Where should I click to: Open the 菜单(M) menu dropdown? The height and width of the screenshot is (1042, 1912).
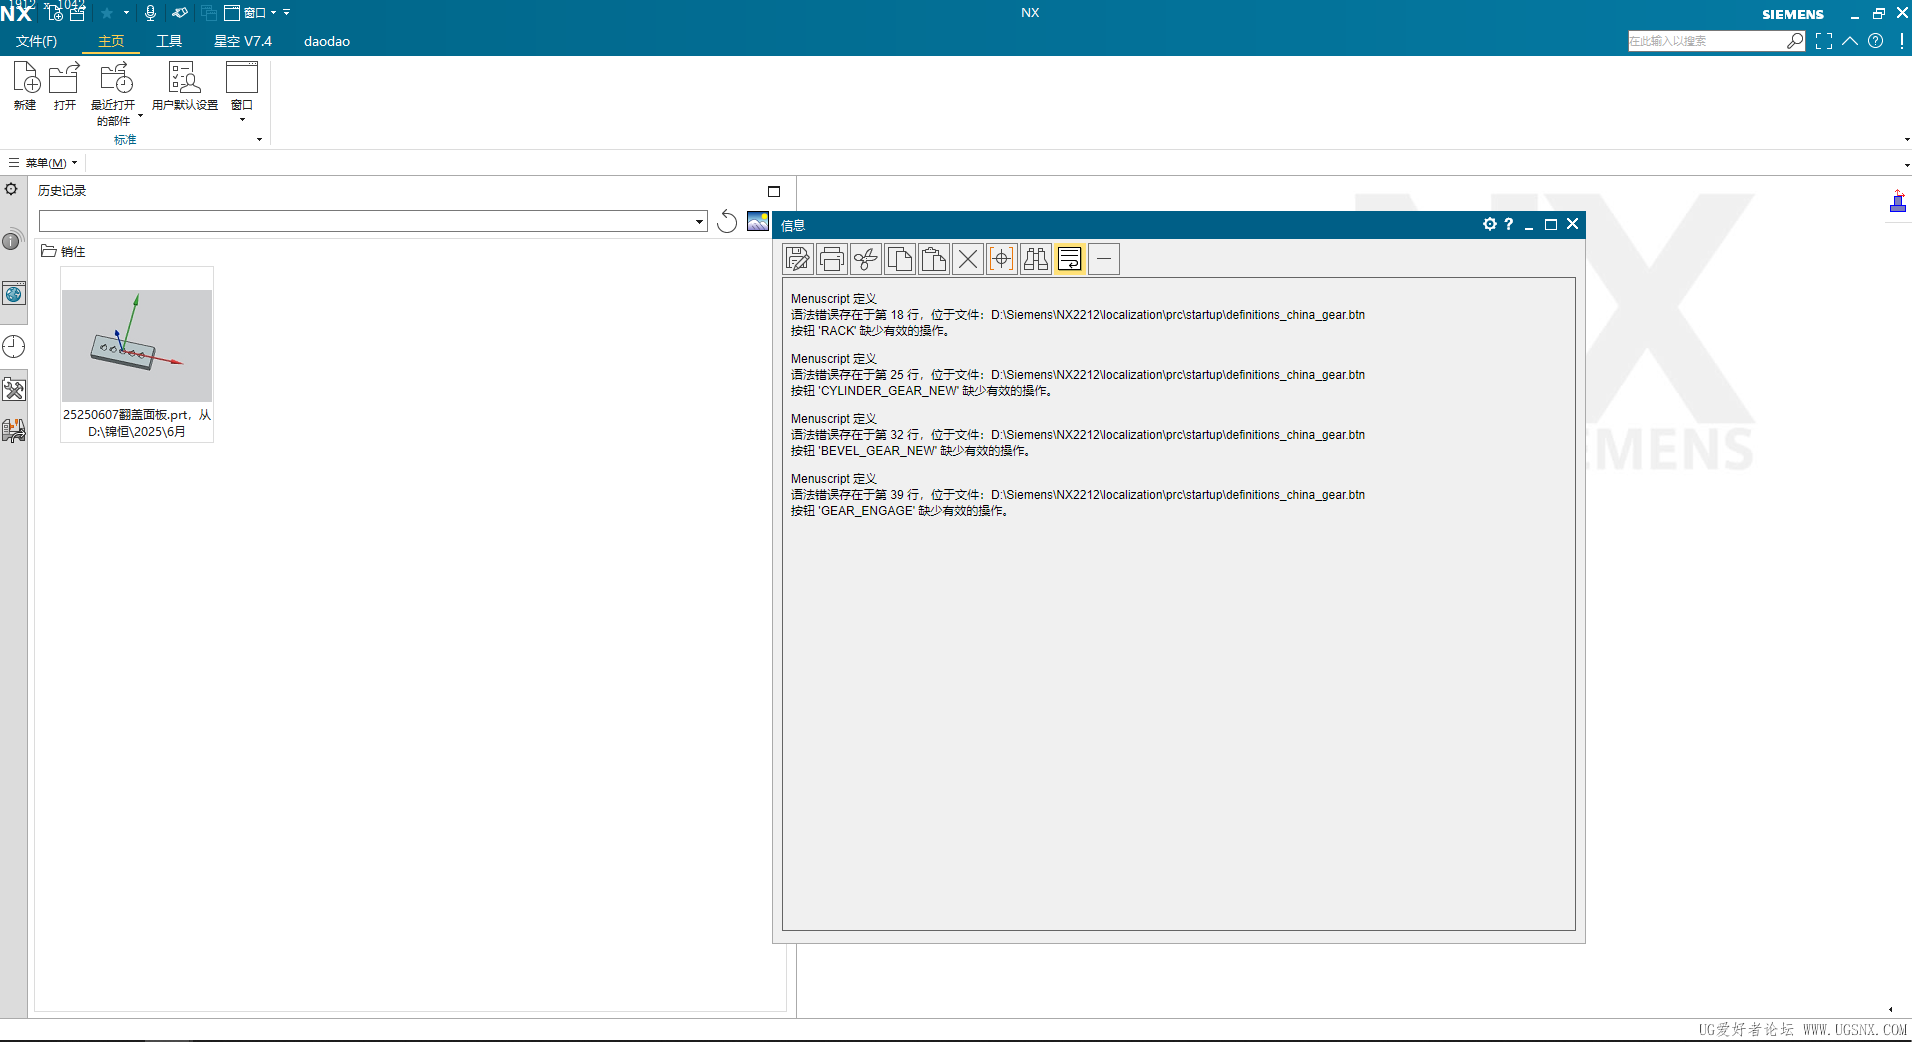[x=43, y=163]
